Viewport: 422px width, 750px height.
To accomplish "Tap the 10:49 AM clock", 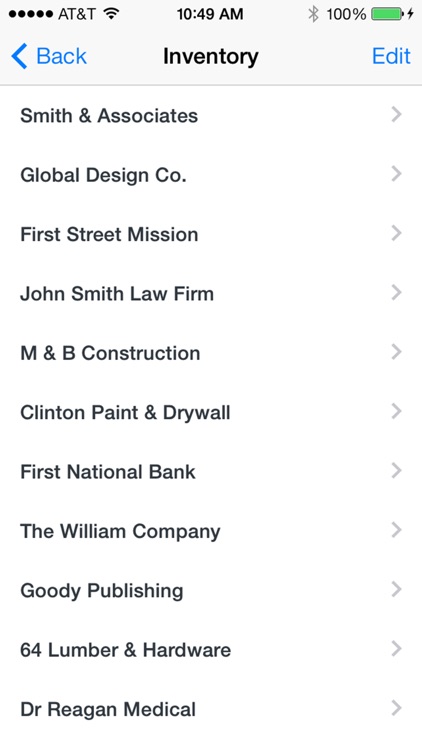I will click(210, 14).
